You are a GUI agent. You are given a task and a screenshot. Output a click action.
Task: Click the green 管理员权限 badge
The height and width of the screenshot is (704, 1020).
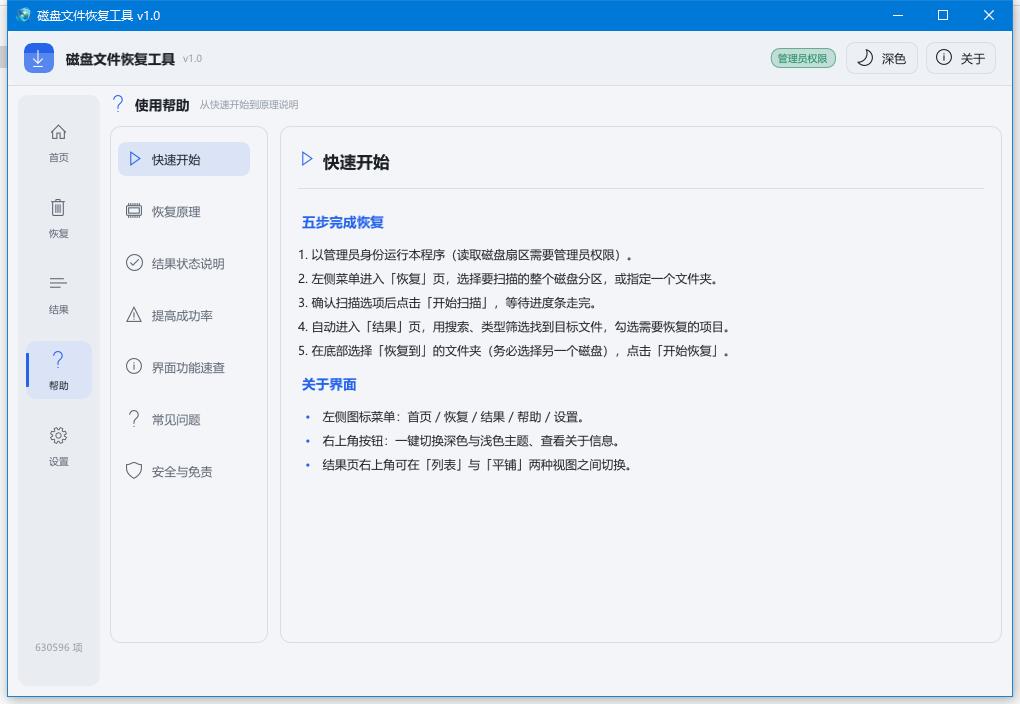pos(803,59)
